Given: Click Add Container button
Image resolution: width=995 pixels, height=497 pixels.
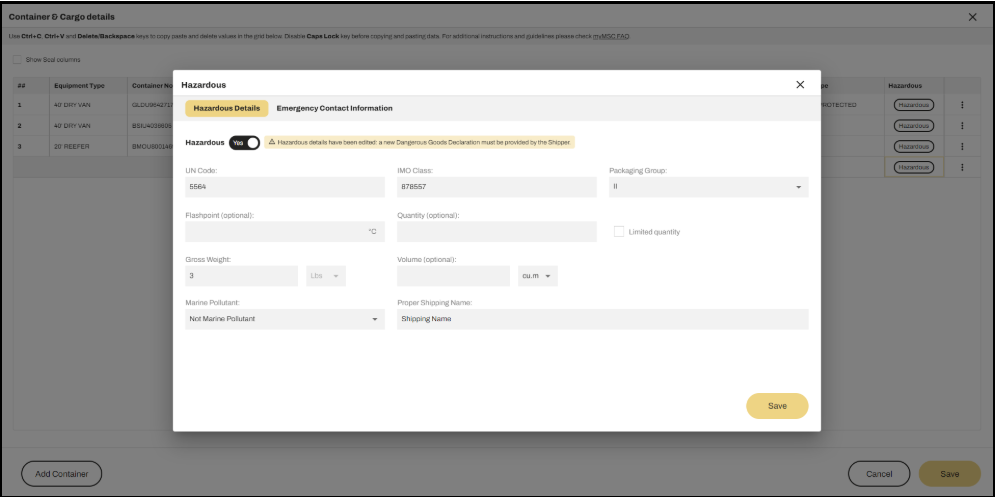Looking at the screenshot, I should tap(62, 474).
